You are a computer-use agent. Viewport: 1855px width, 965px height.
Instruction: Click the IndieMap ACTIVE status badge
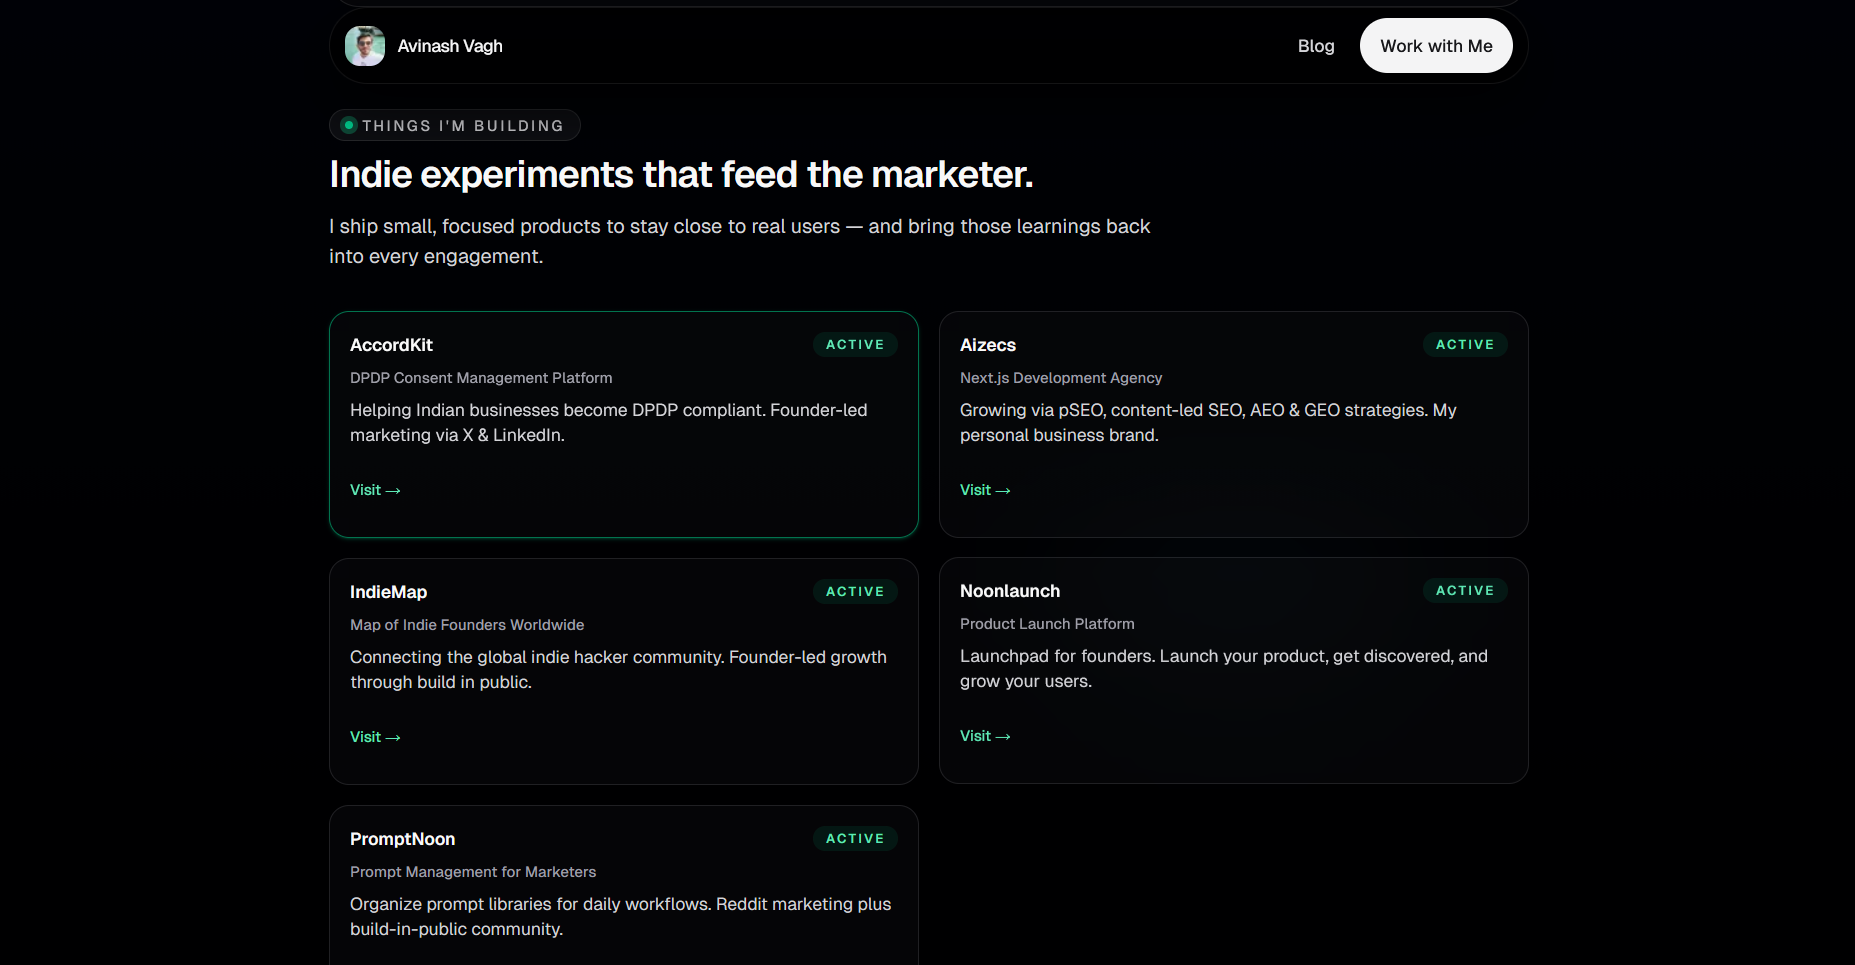pyautogui.click(x=854, y=591)
